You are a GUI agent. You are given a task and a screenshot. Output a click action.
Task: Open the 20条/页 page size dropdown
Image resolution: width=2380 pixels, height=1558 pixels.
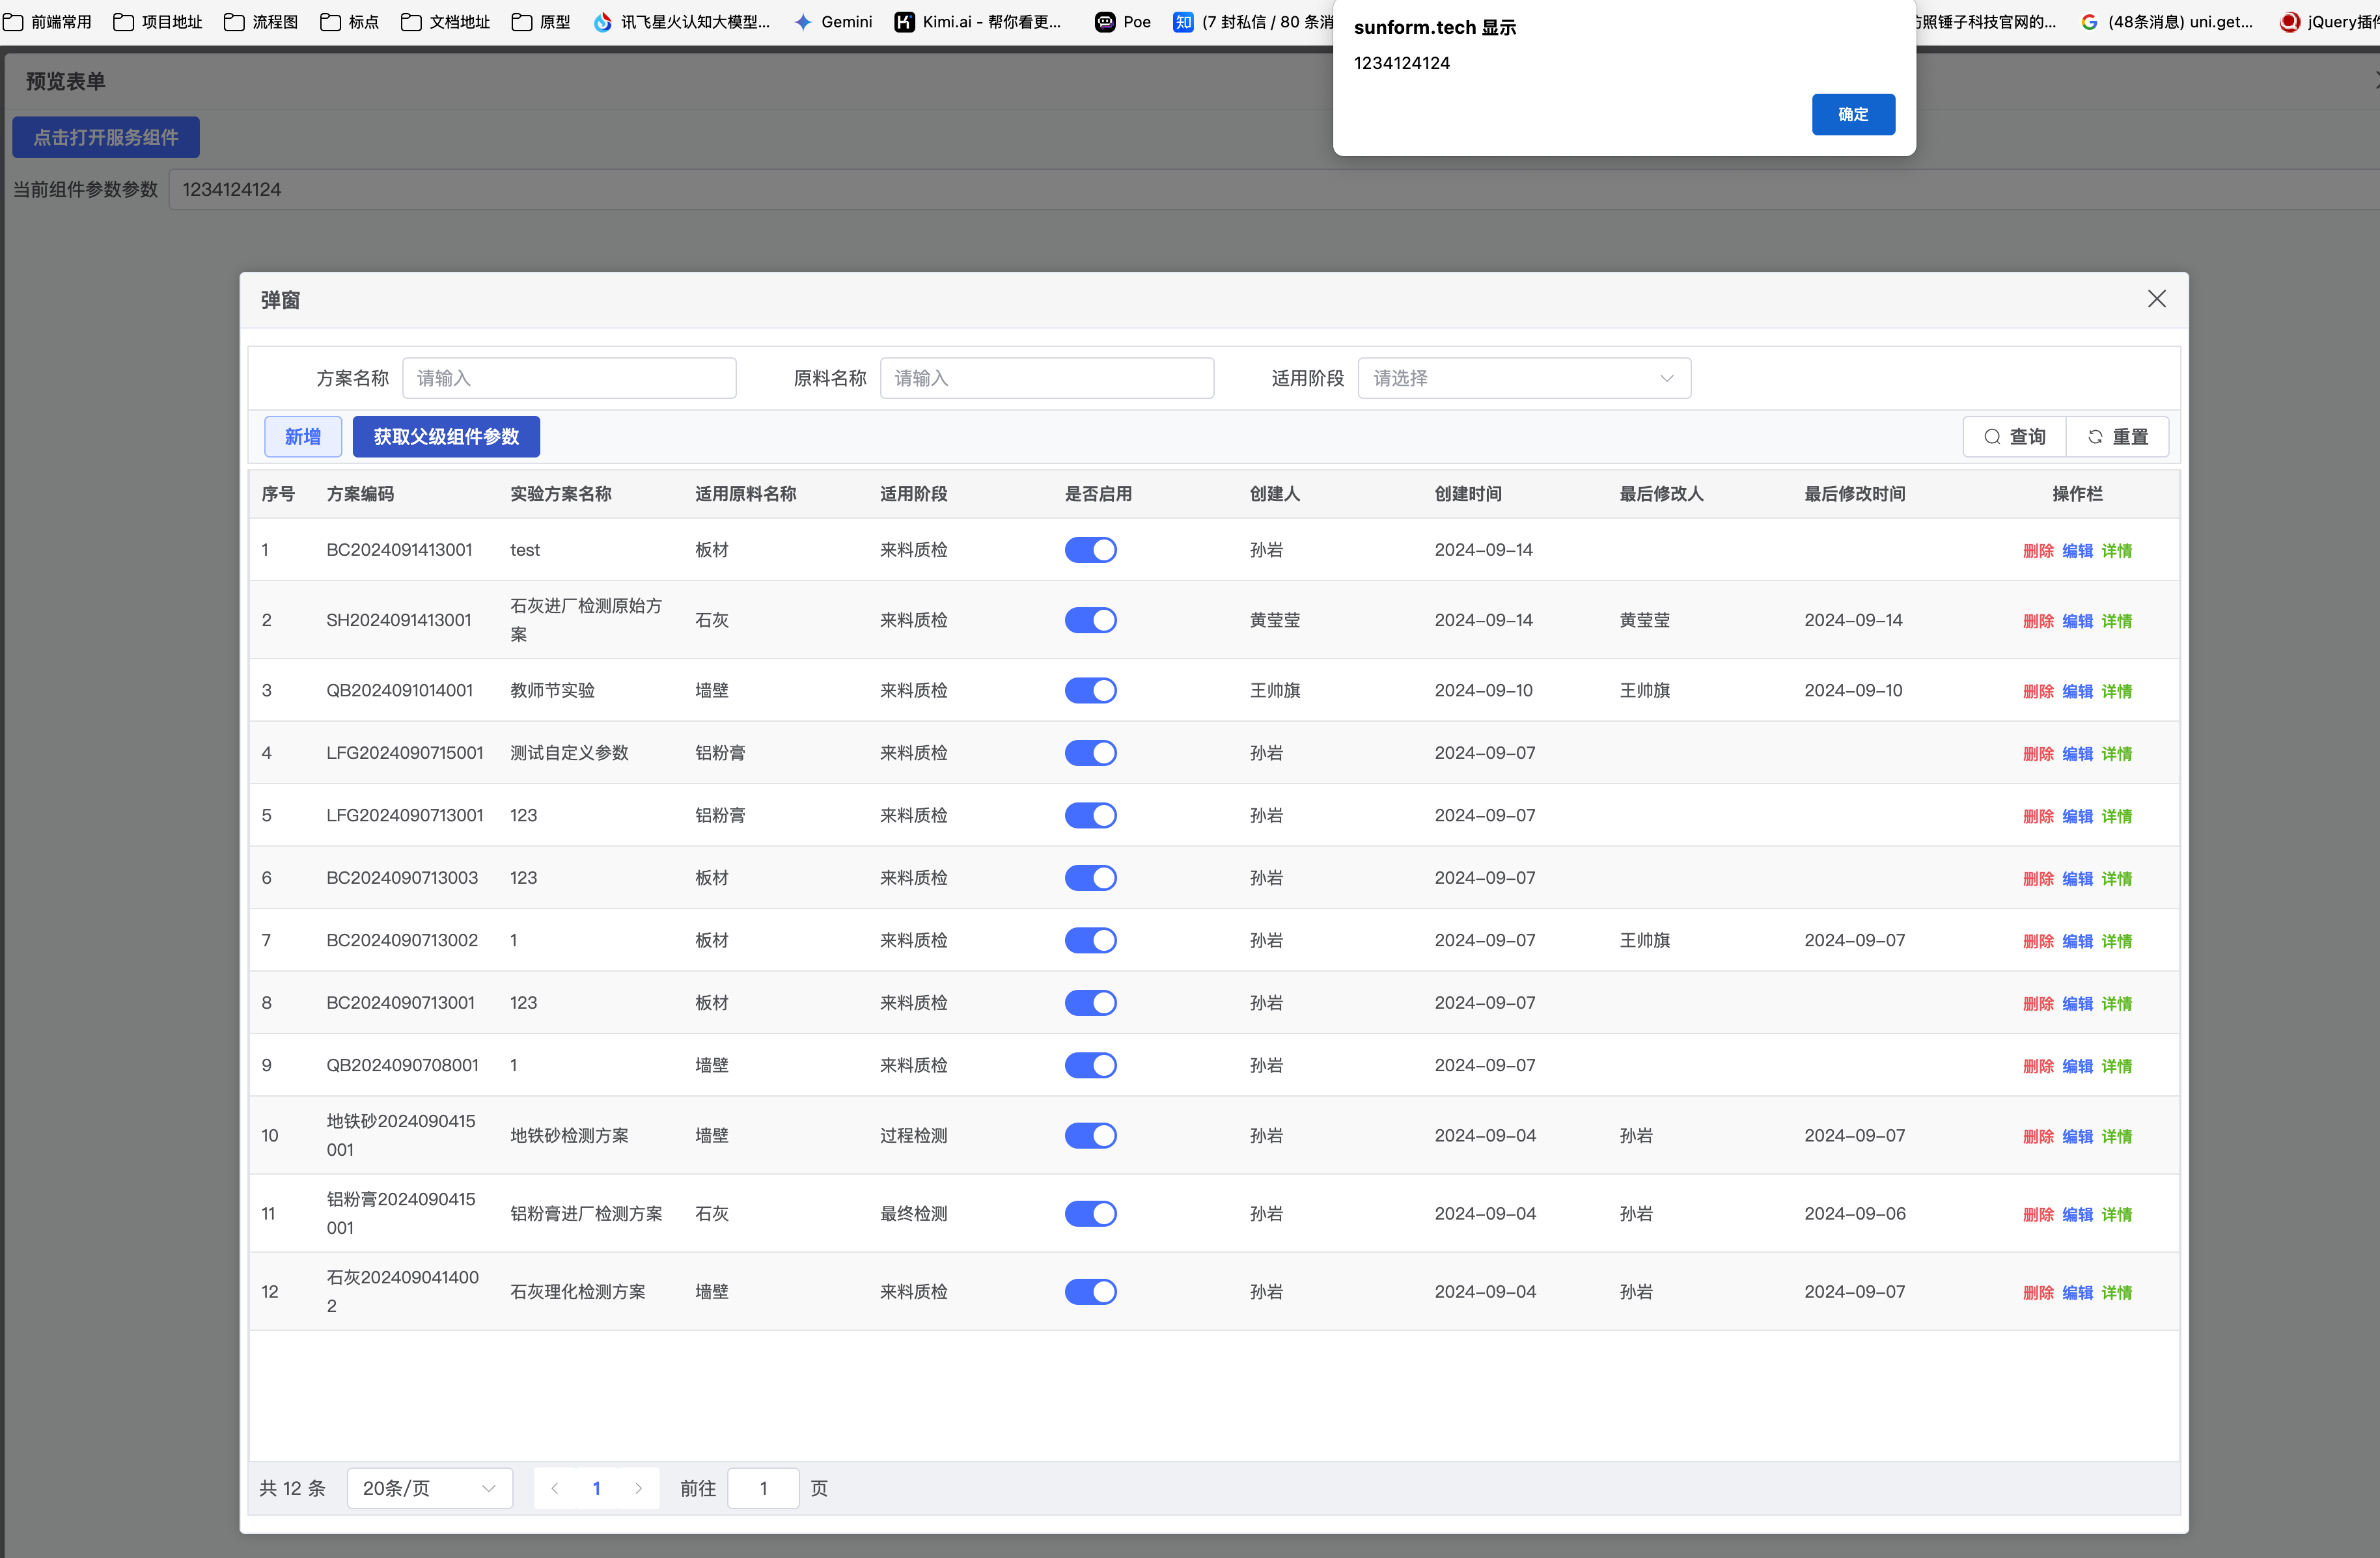tap(430, 1488)
